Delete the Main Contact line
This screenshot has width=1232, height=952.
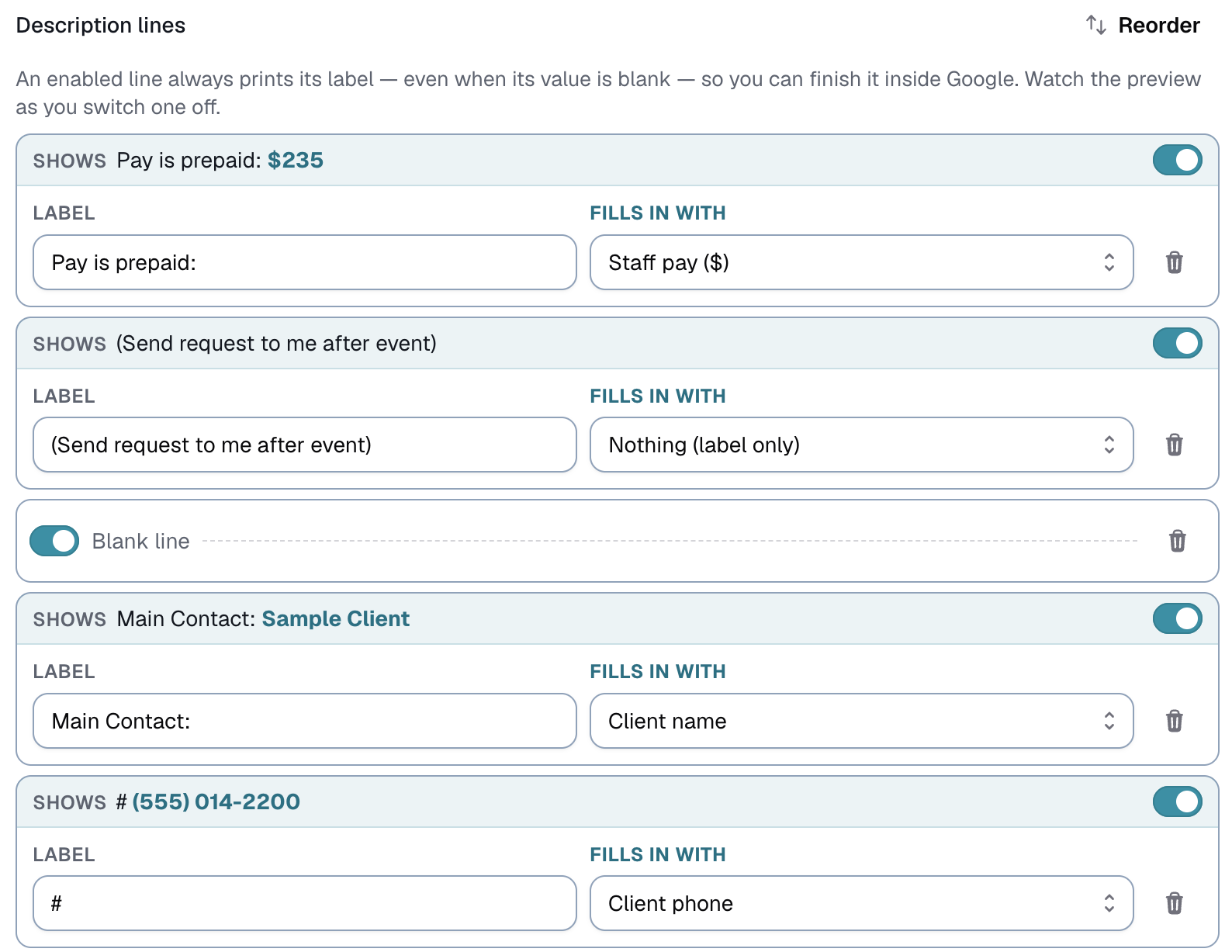pyautogui.click(x=1175, y=720)
